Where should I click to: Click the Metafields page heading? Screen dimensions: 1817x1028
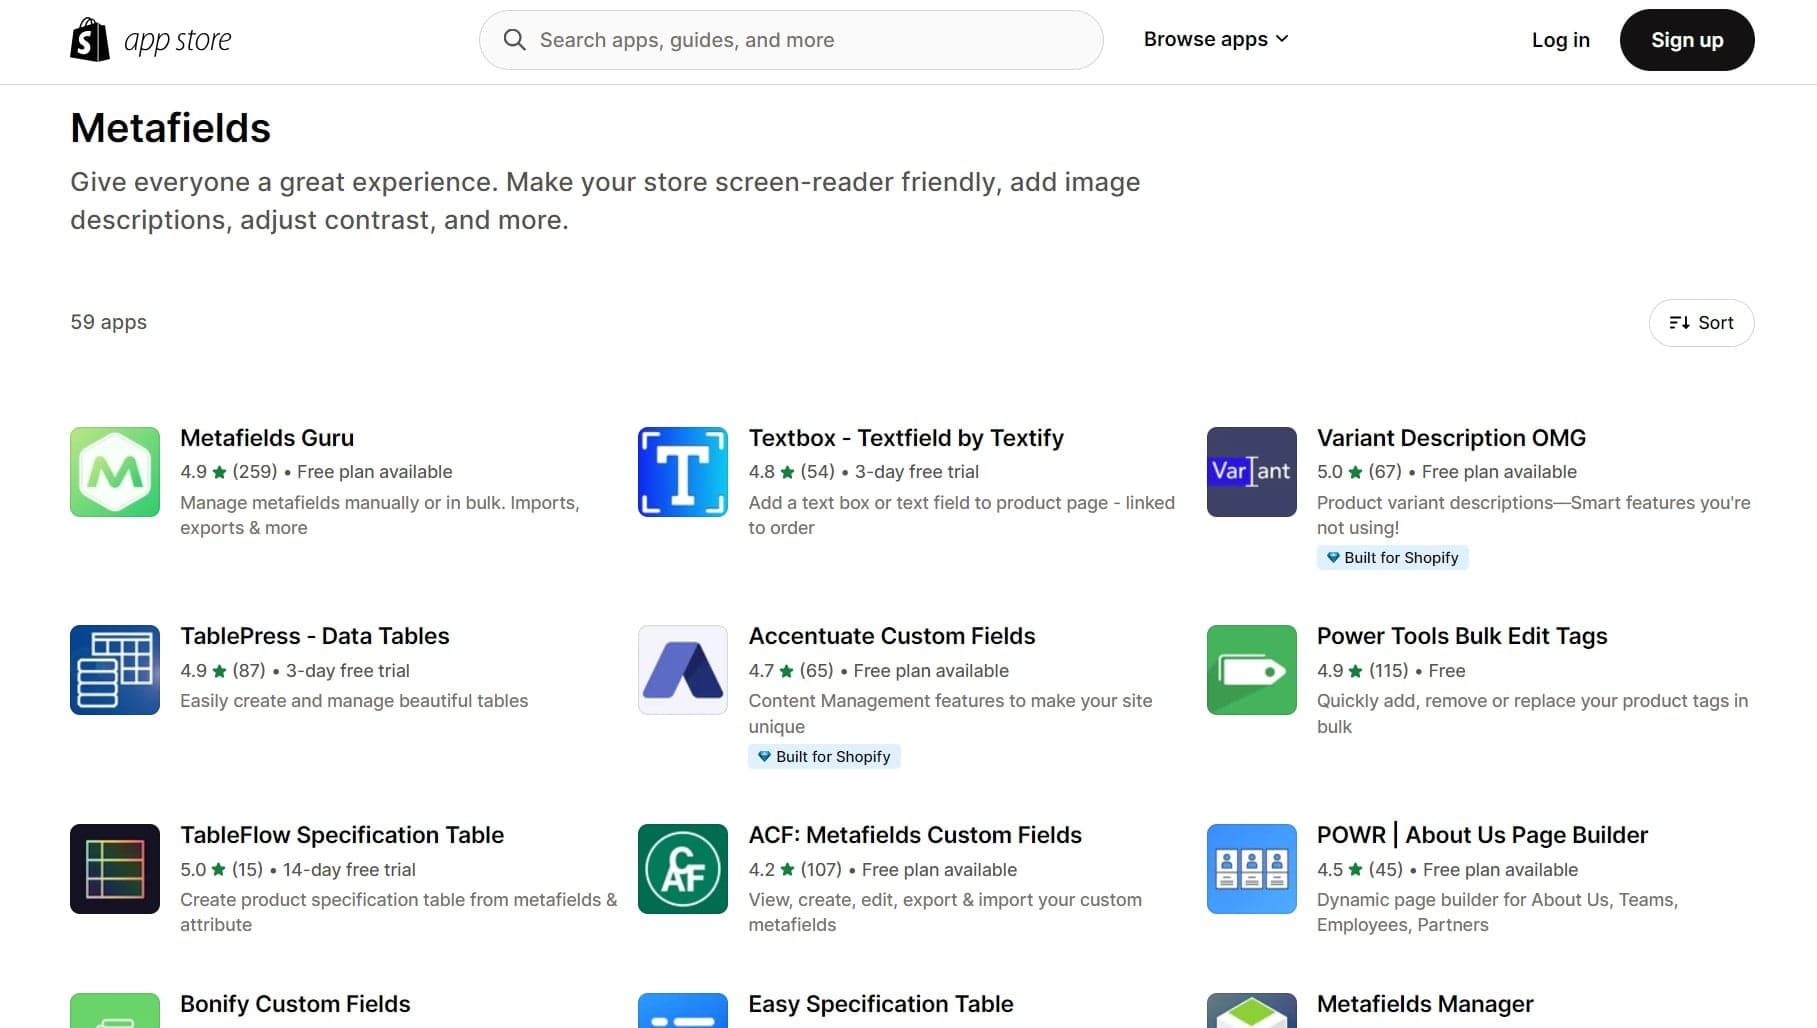point(170,128)
